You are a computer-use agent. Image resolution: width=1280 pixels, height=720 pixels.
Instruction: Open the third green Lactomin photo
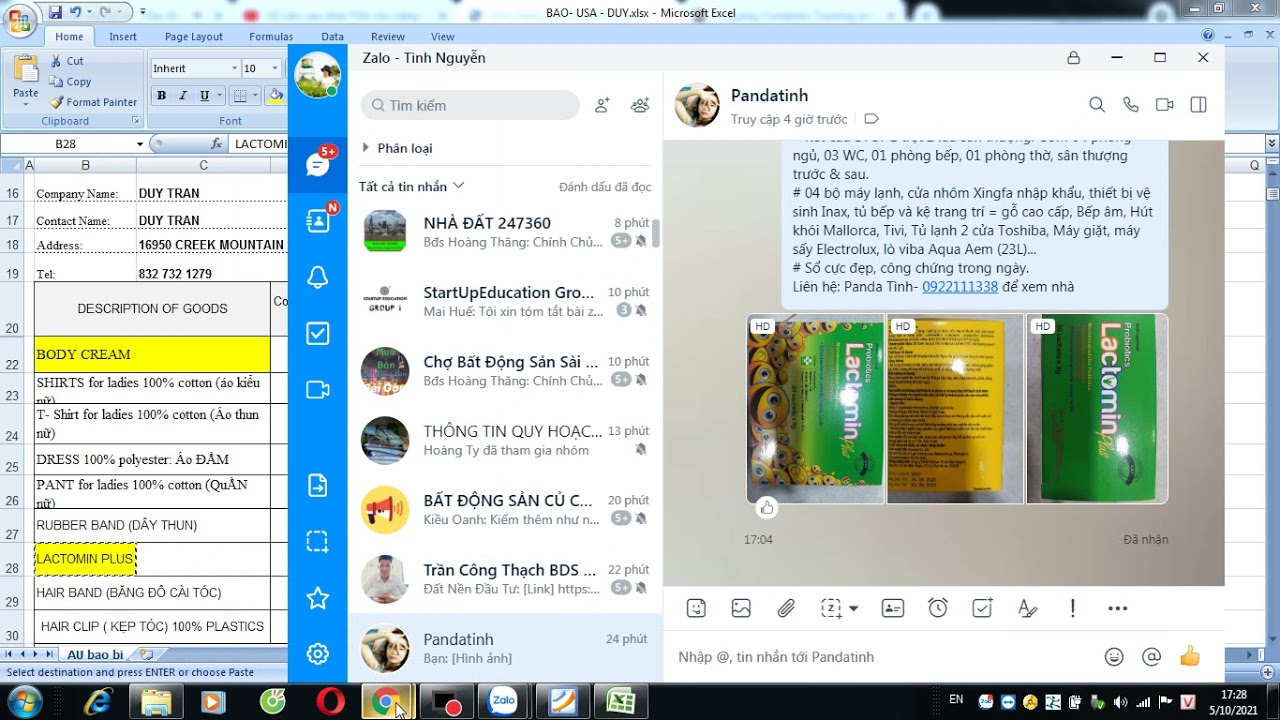coord(1097,409)
